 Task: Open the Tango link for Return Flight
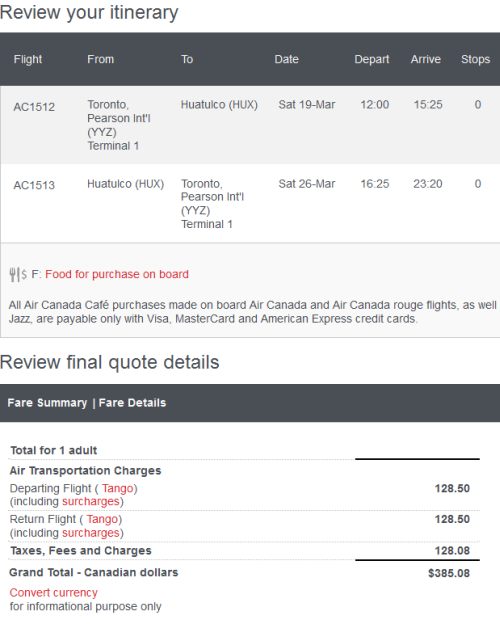click(102, 519)
